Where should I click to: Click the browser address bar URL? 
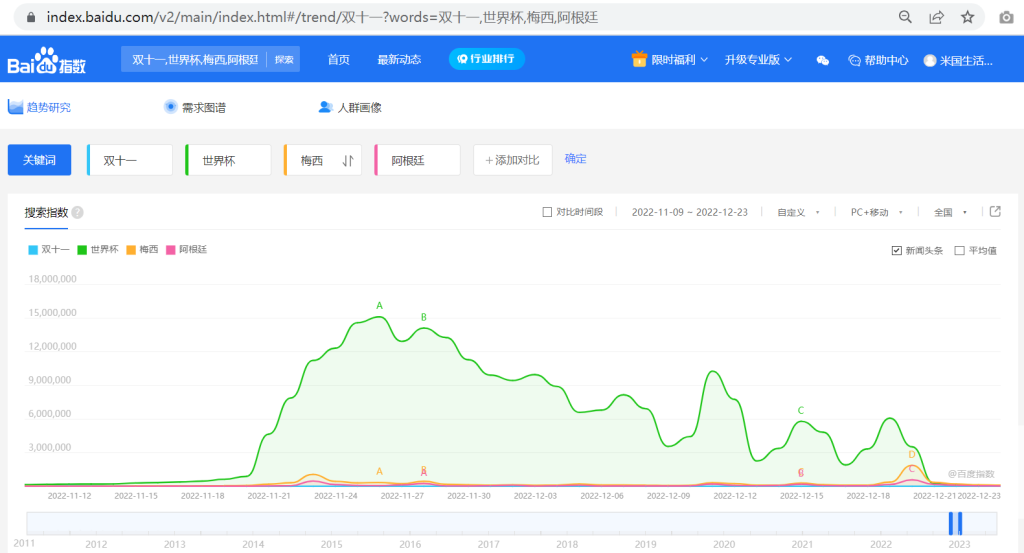pyautogui.click(x=322, y=18)
